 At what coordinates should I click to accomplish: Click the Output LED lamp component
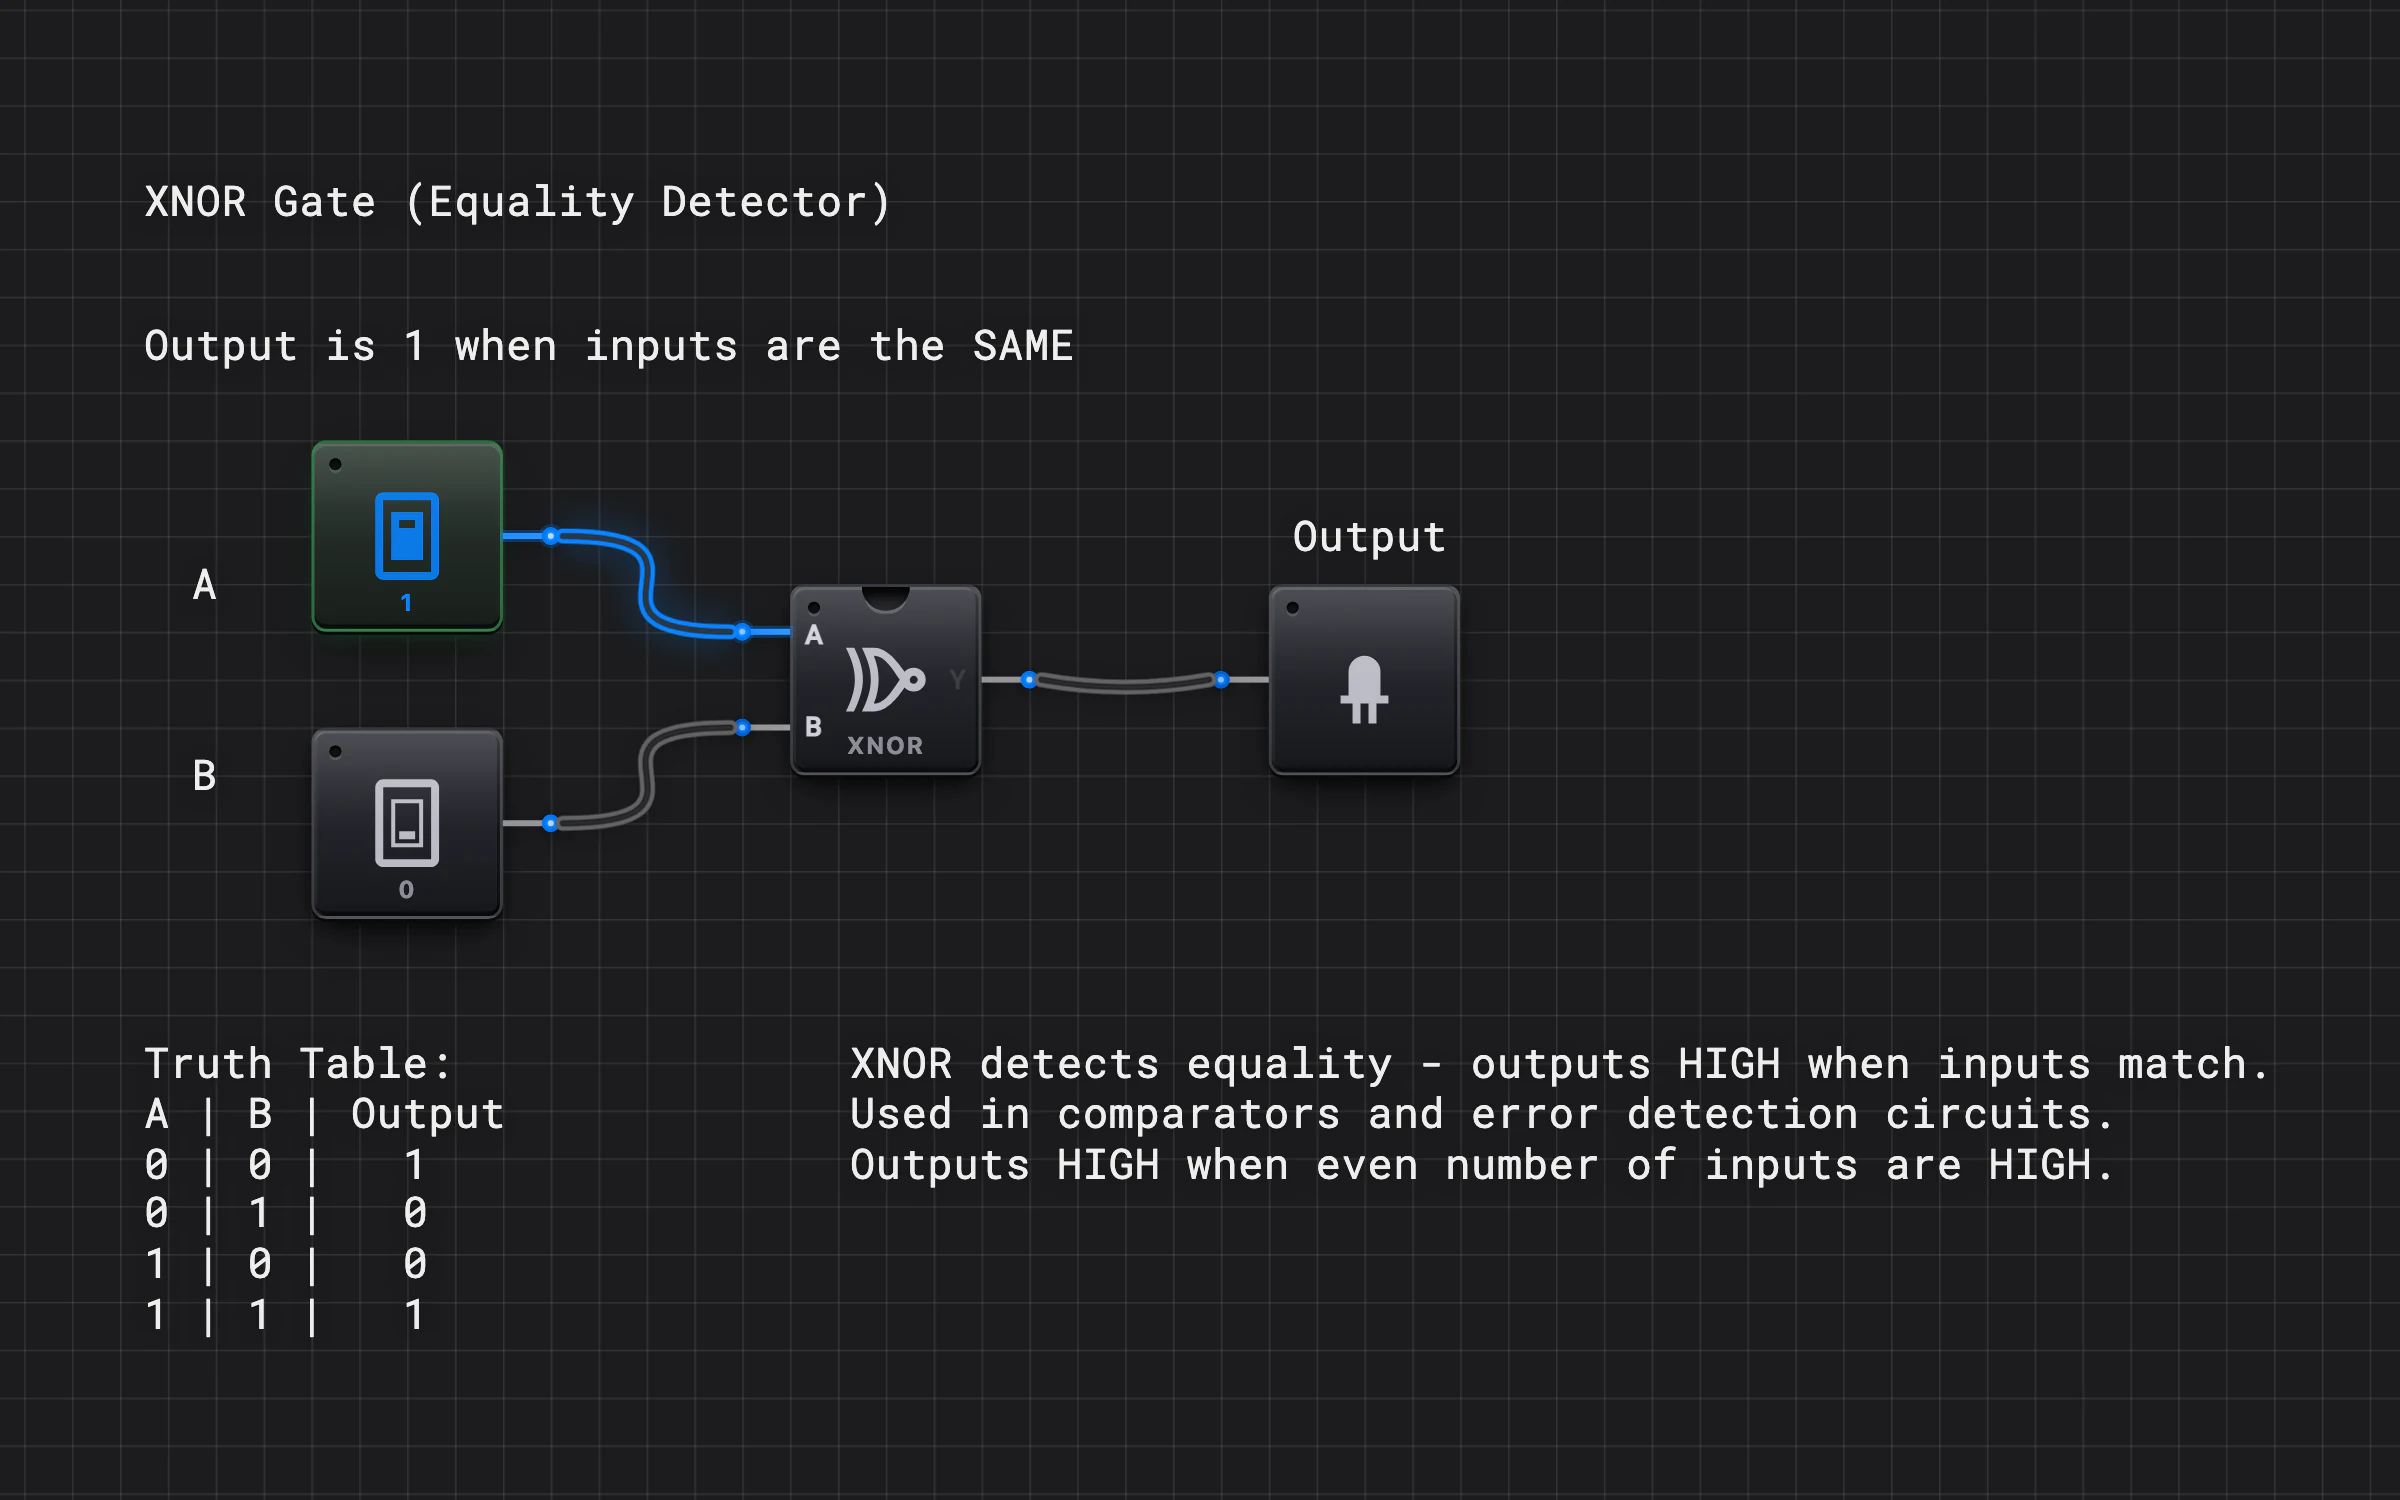[1364, 680]
